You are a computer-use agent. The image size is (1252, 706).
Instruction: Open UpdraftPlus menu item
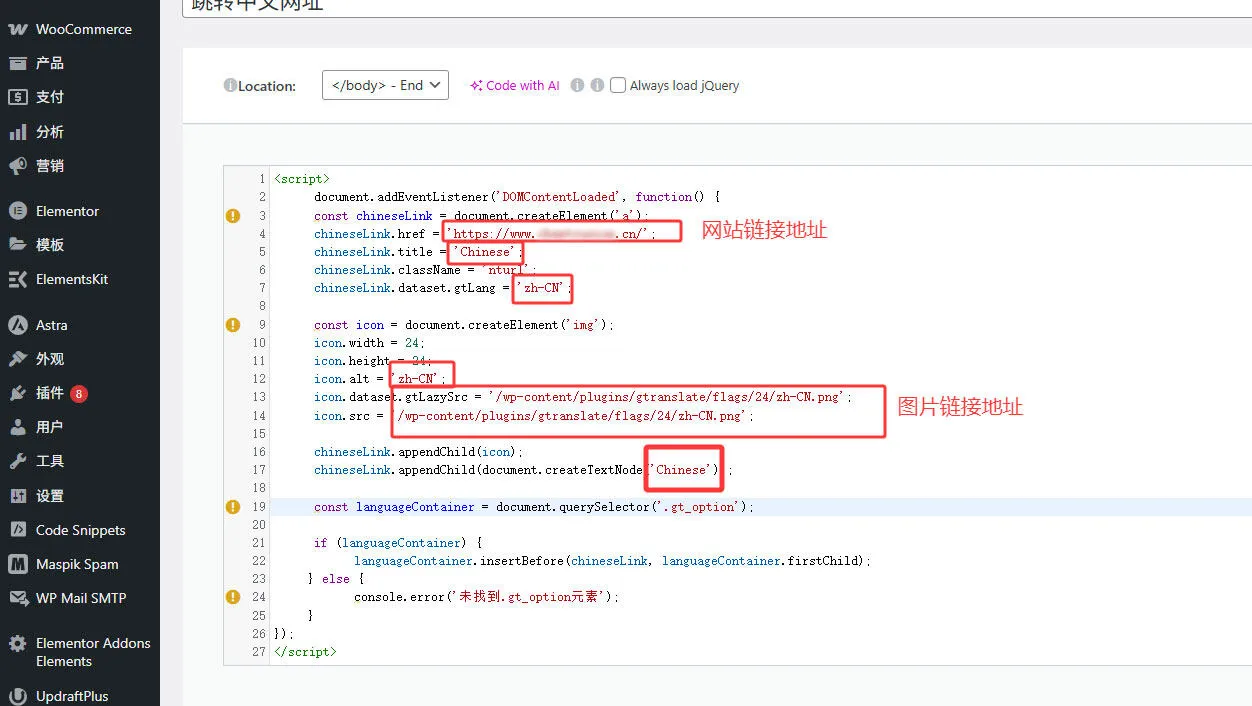coord(72,696)
